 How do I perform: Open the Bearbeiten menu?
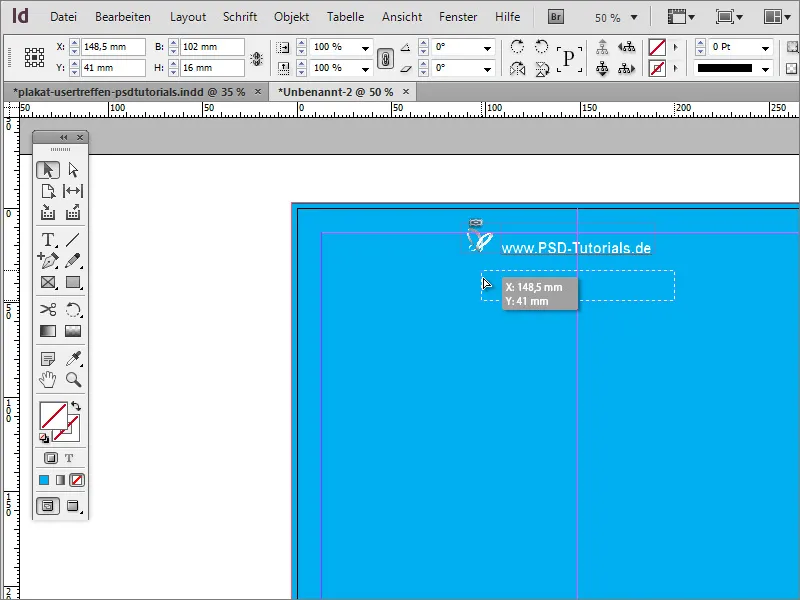[x=122, y=17]
